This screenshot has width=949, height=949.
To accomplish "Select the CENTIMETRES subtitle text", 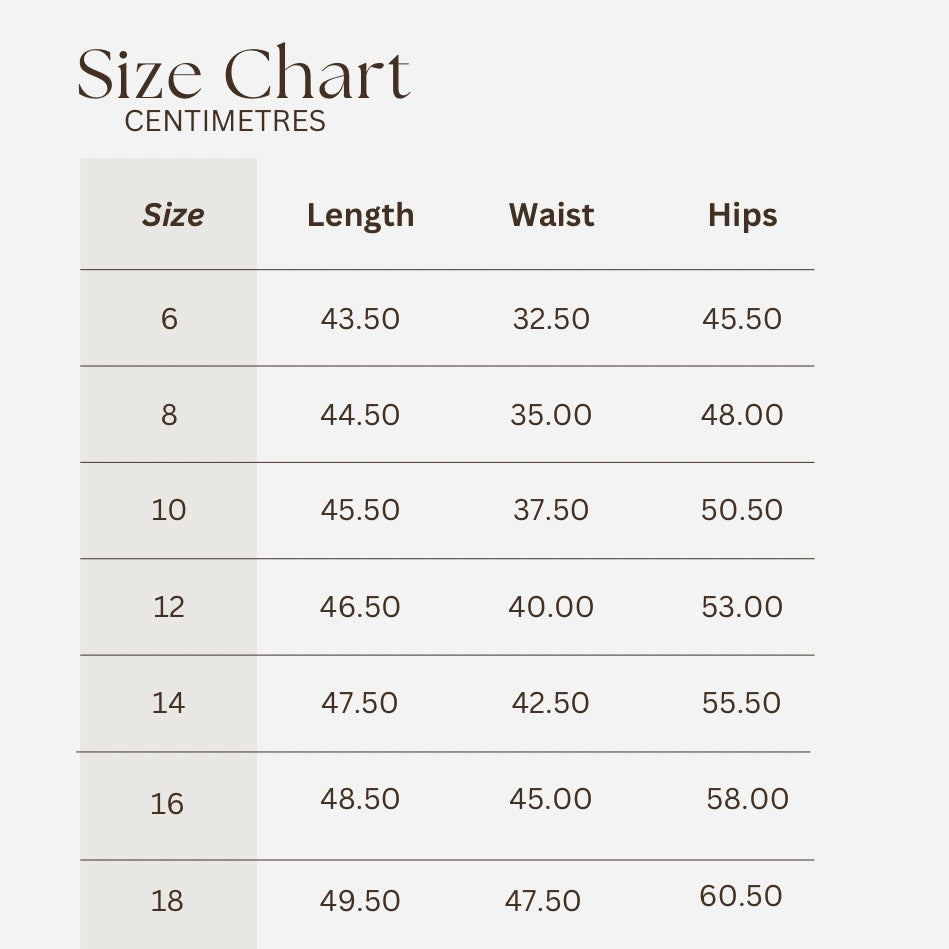I will (225, 121).
